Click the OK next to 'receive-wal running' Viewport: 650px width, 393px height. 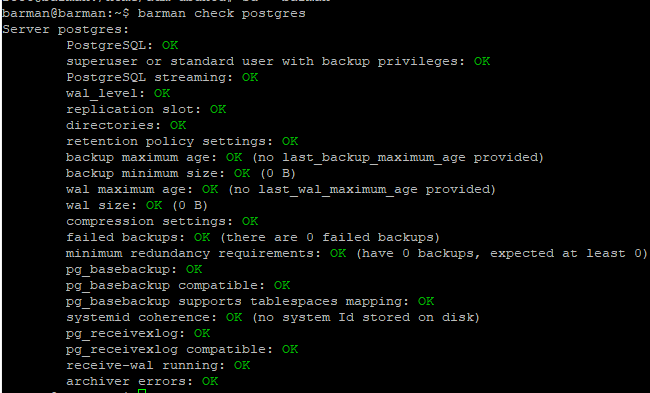tap(242, 365)
